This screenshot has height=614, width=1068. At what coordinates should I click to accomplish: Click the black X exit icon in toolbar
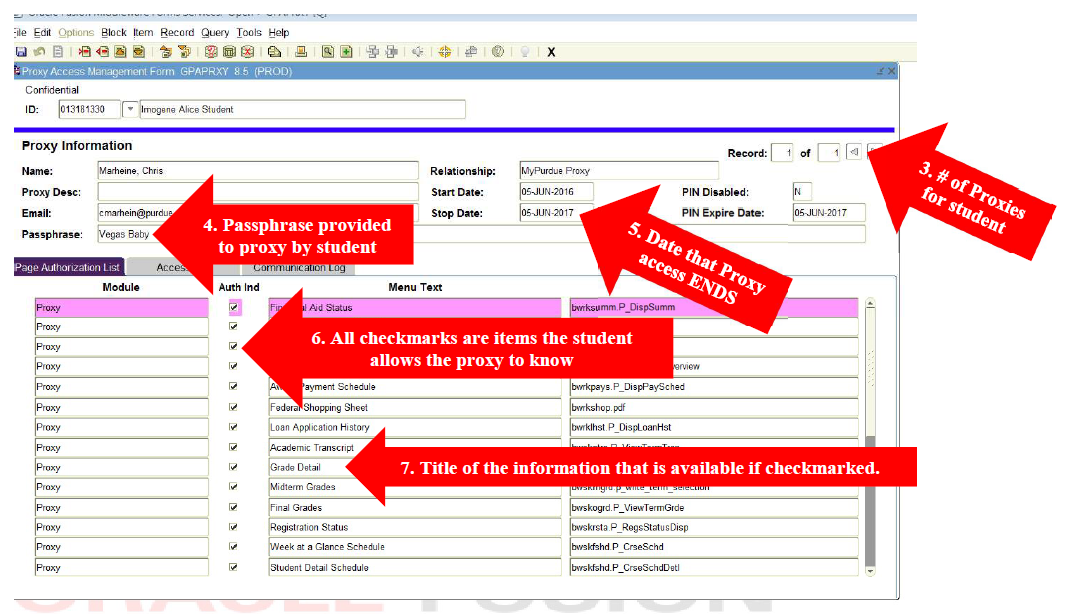(551, 52)
